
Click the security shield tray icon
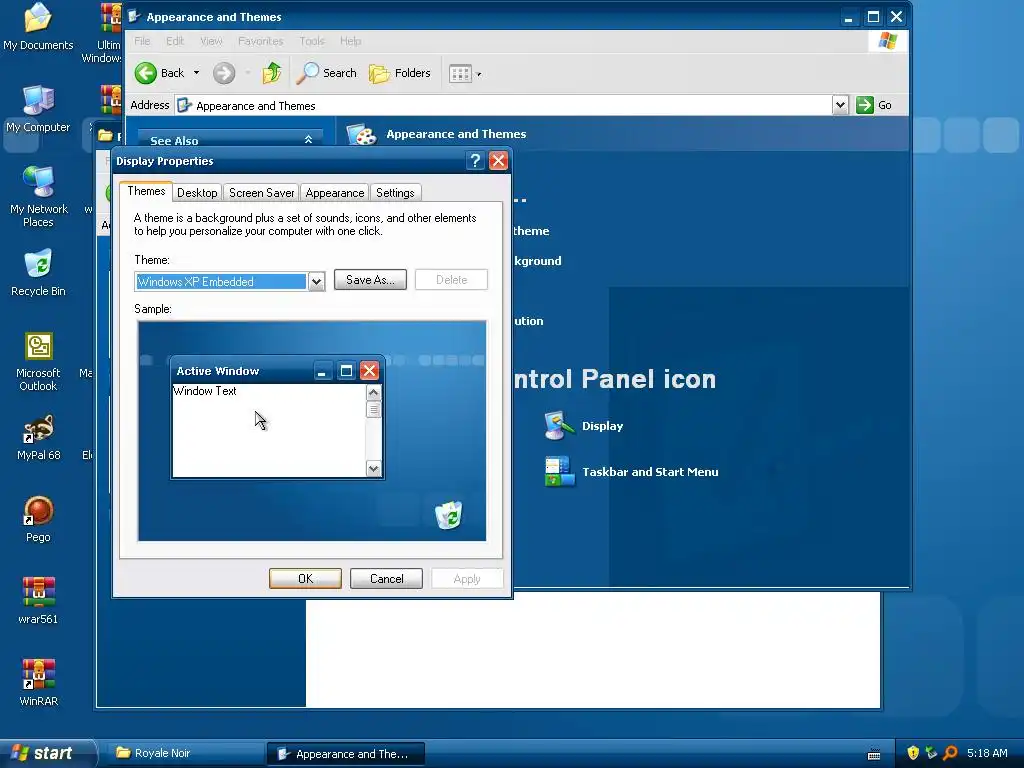point(913,753)
